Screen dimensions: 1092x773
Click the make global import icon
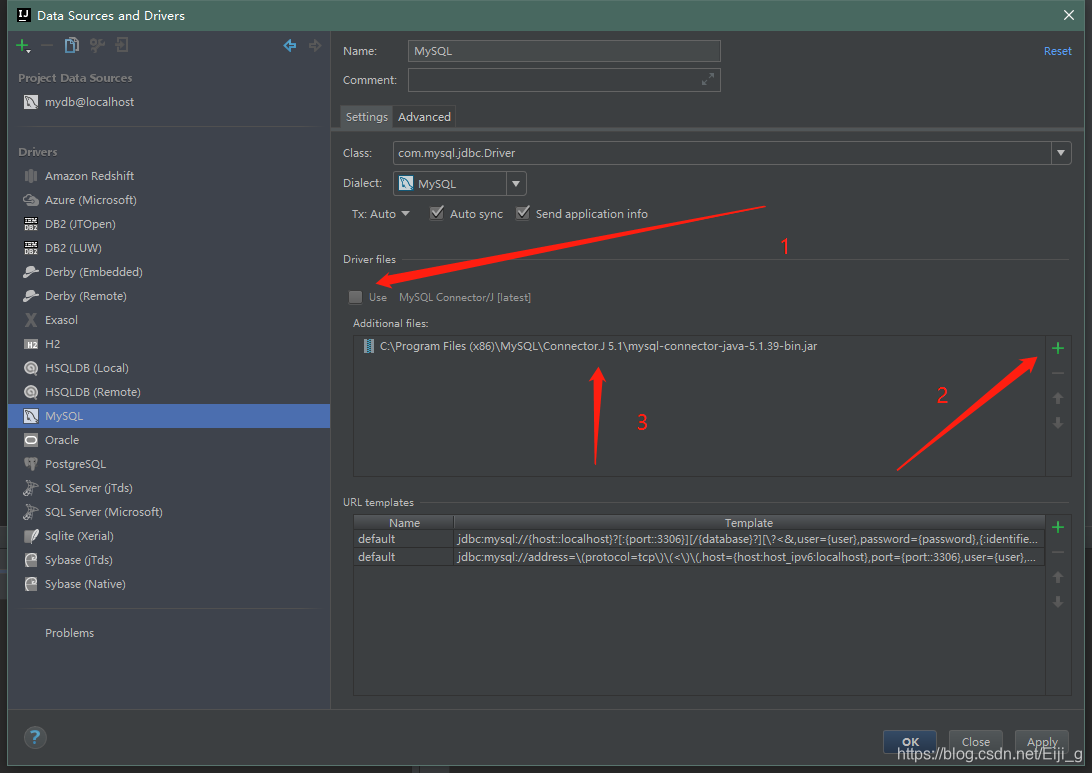pos(122,46)
